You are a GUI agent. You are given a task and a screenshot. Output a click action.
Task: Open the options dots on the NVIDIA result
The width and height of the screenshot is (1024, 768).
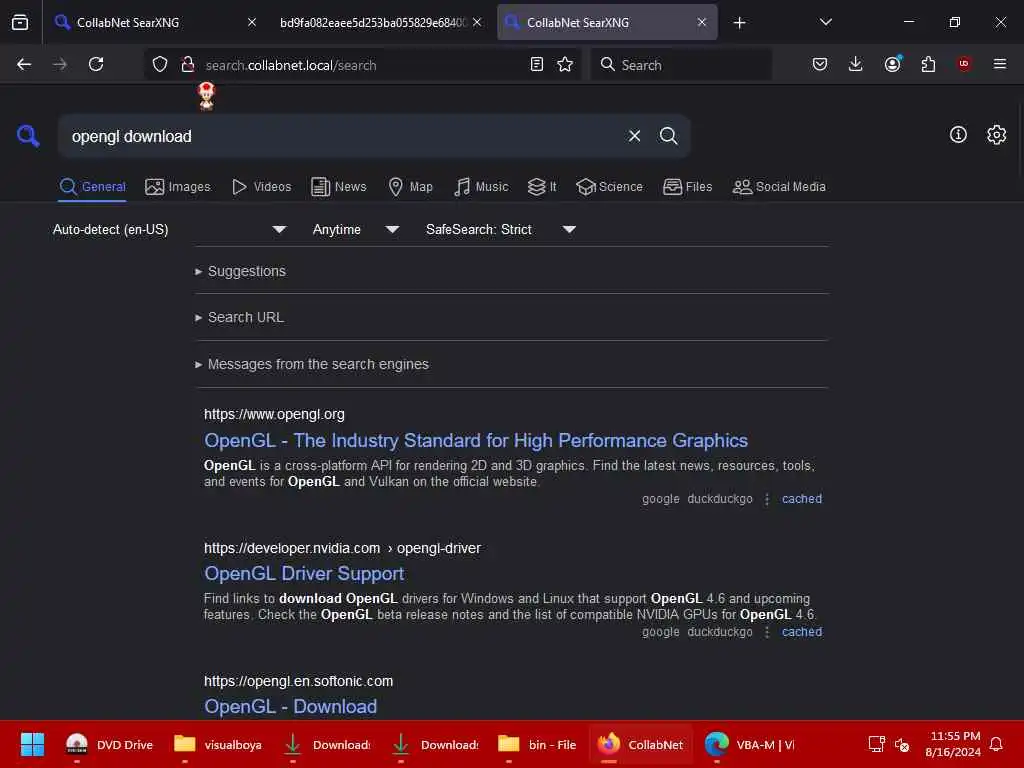coord(767,632)
